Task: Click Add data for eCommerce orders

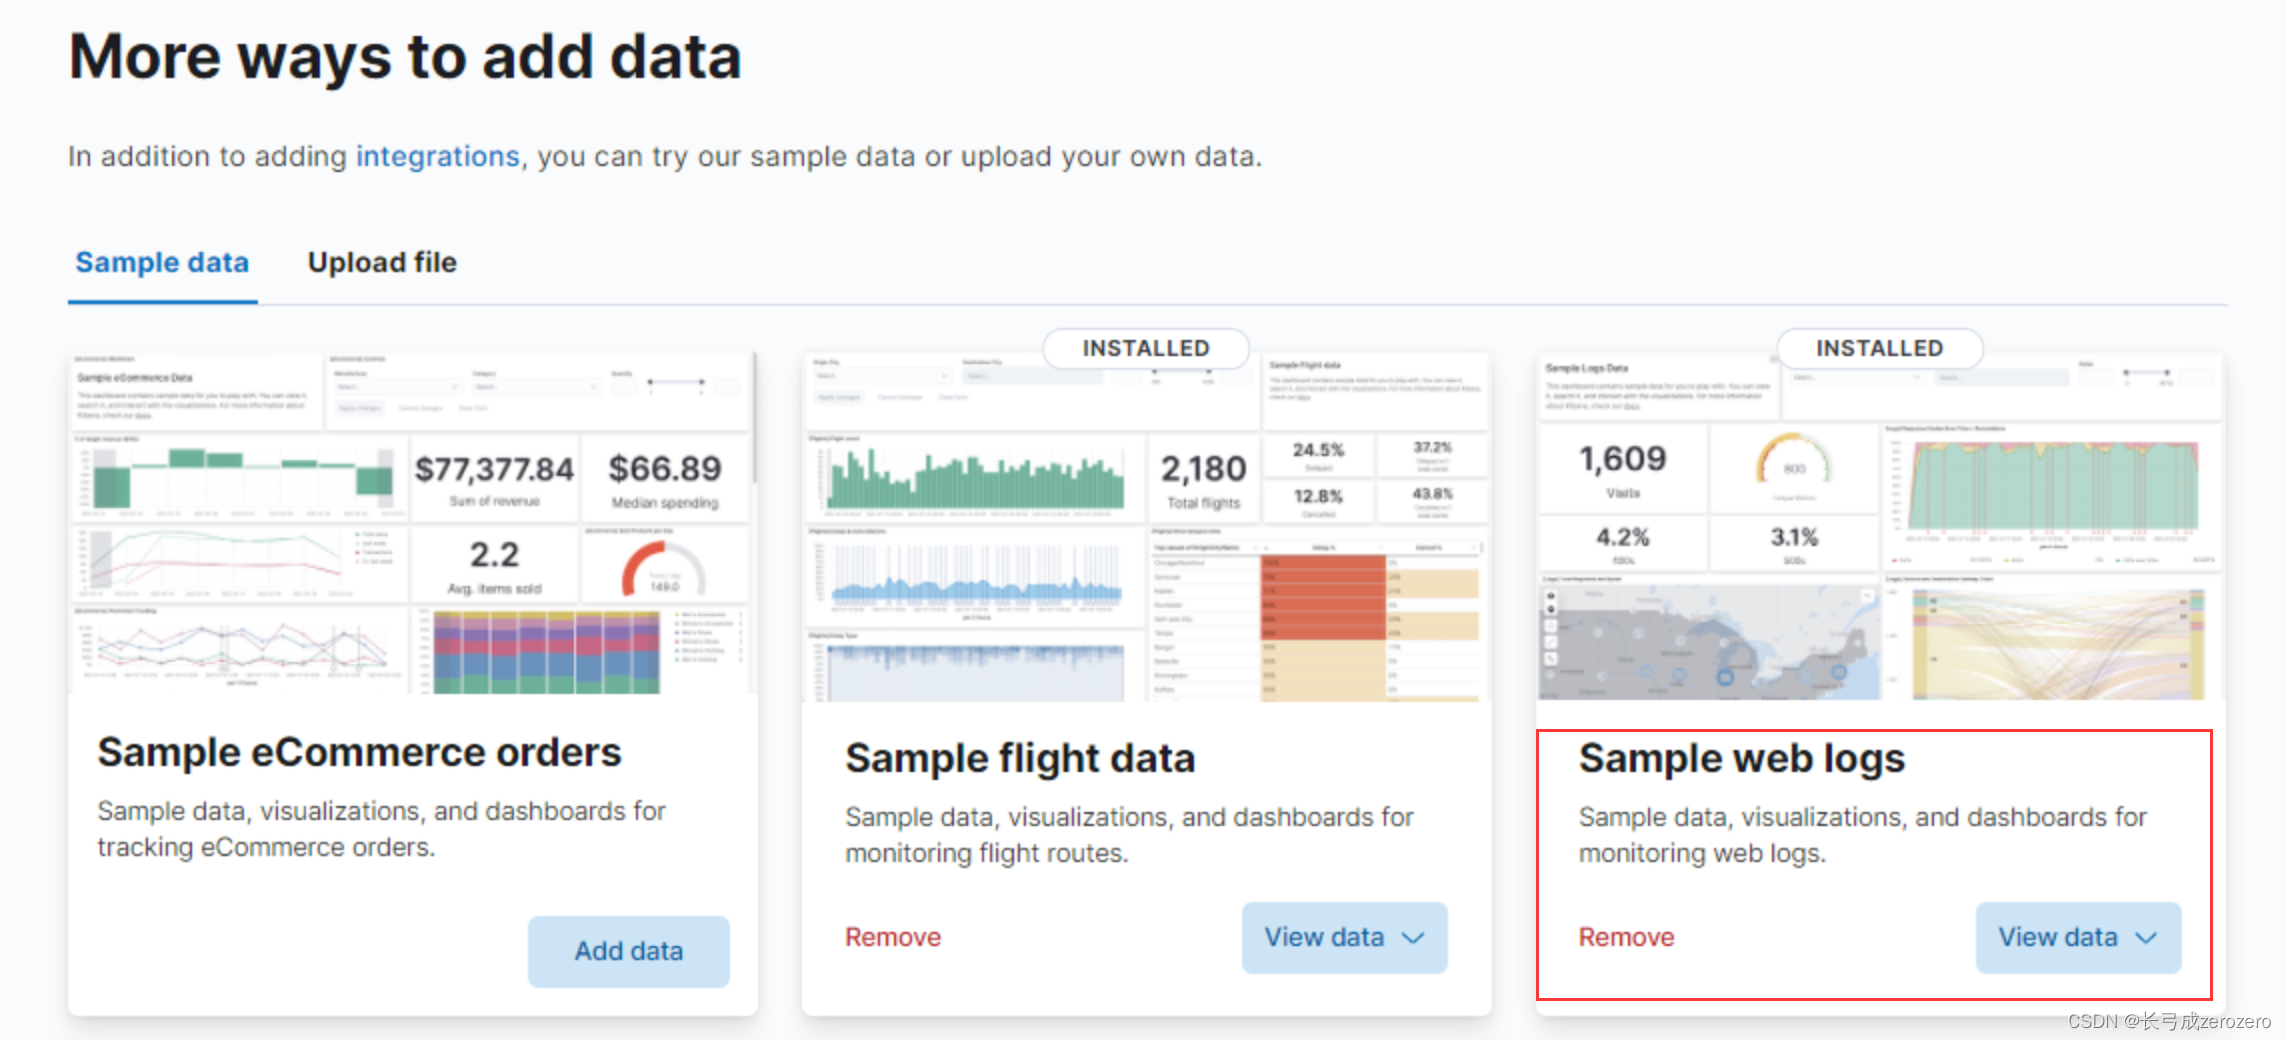Action: (x=628, y=951)
